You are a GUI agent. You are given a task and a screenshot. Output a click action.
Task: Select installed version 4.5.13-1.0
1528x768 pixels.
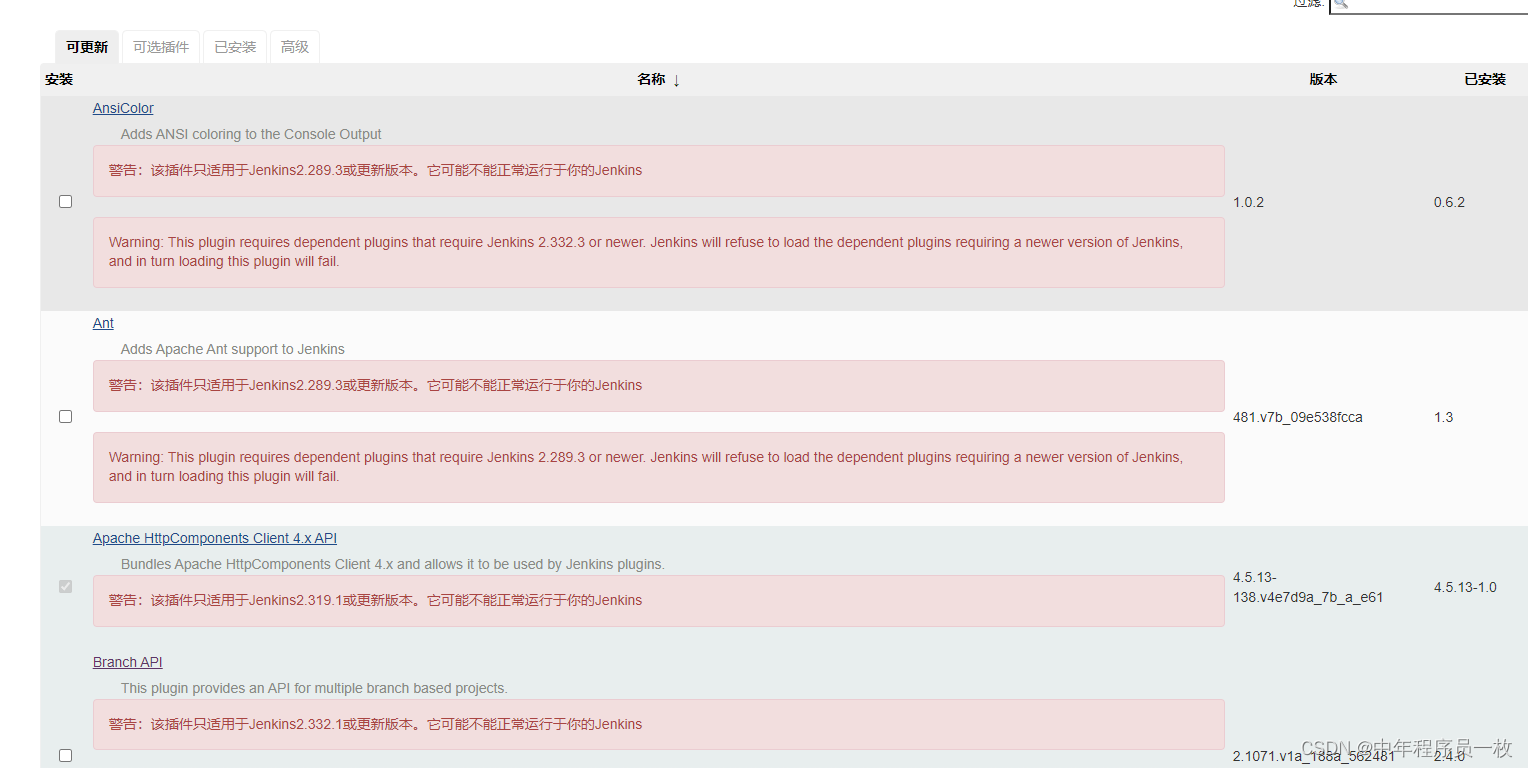[1465, 587]
